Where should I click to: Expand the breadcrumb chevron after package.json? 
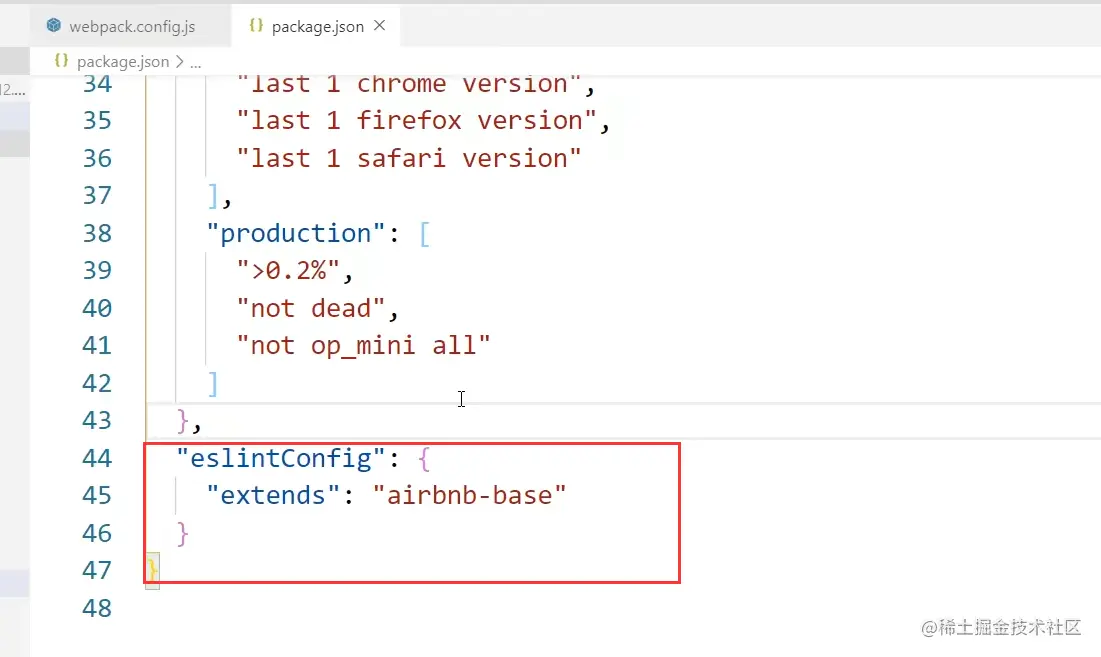coord(180,61)
